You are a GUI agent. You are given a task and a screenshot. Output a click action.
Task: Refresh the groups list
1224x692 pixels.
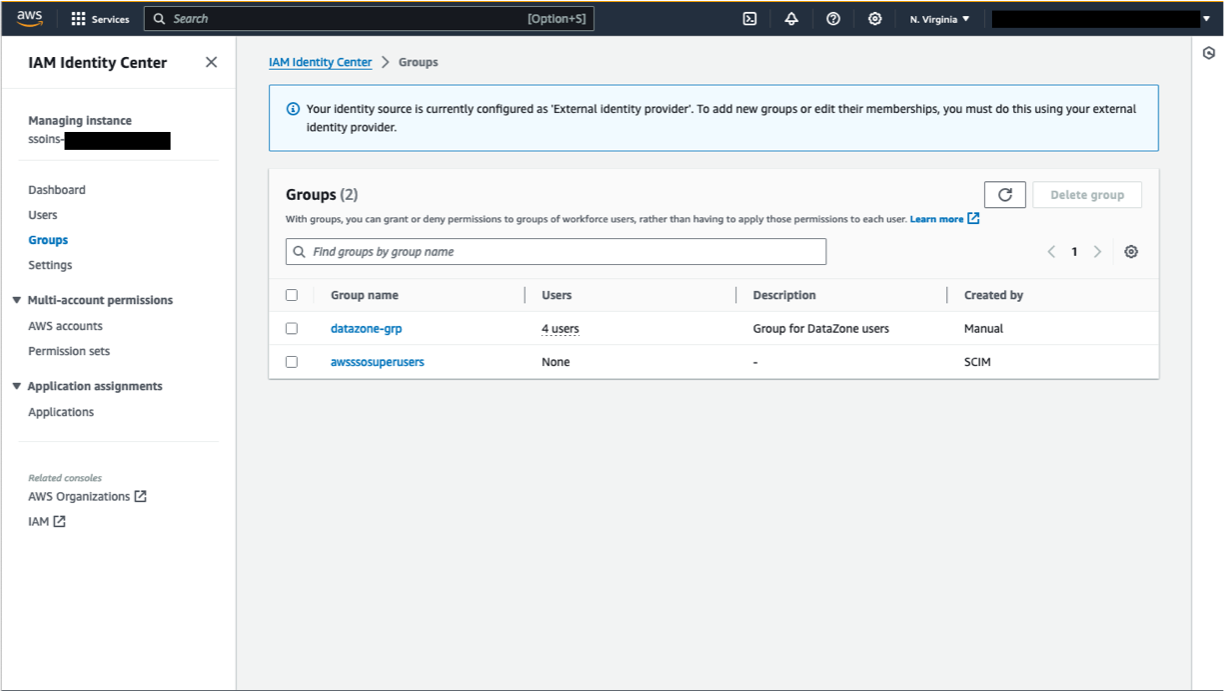point(1005,195)
